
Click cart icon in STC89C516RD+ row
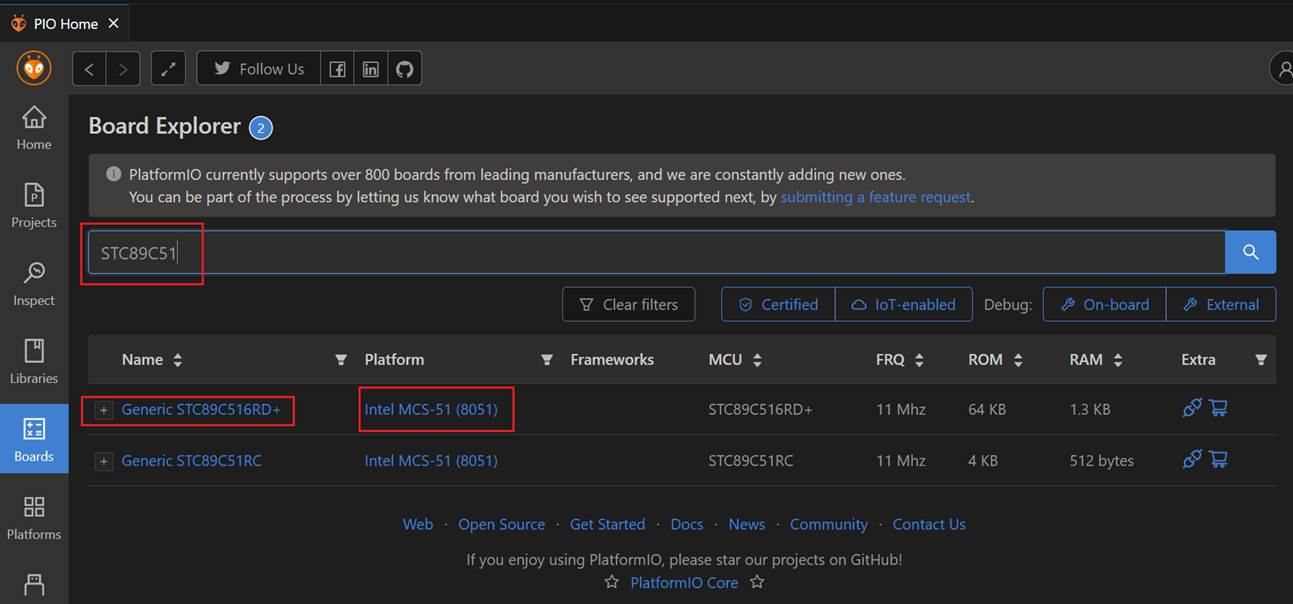click(x=1218, y=408)
